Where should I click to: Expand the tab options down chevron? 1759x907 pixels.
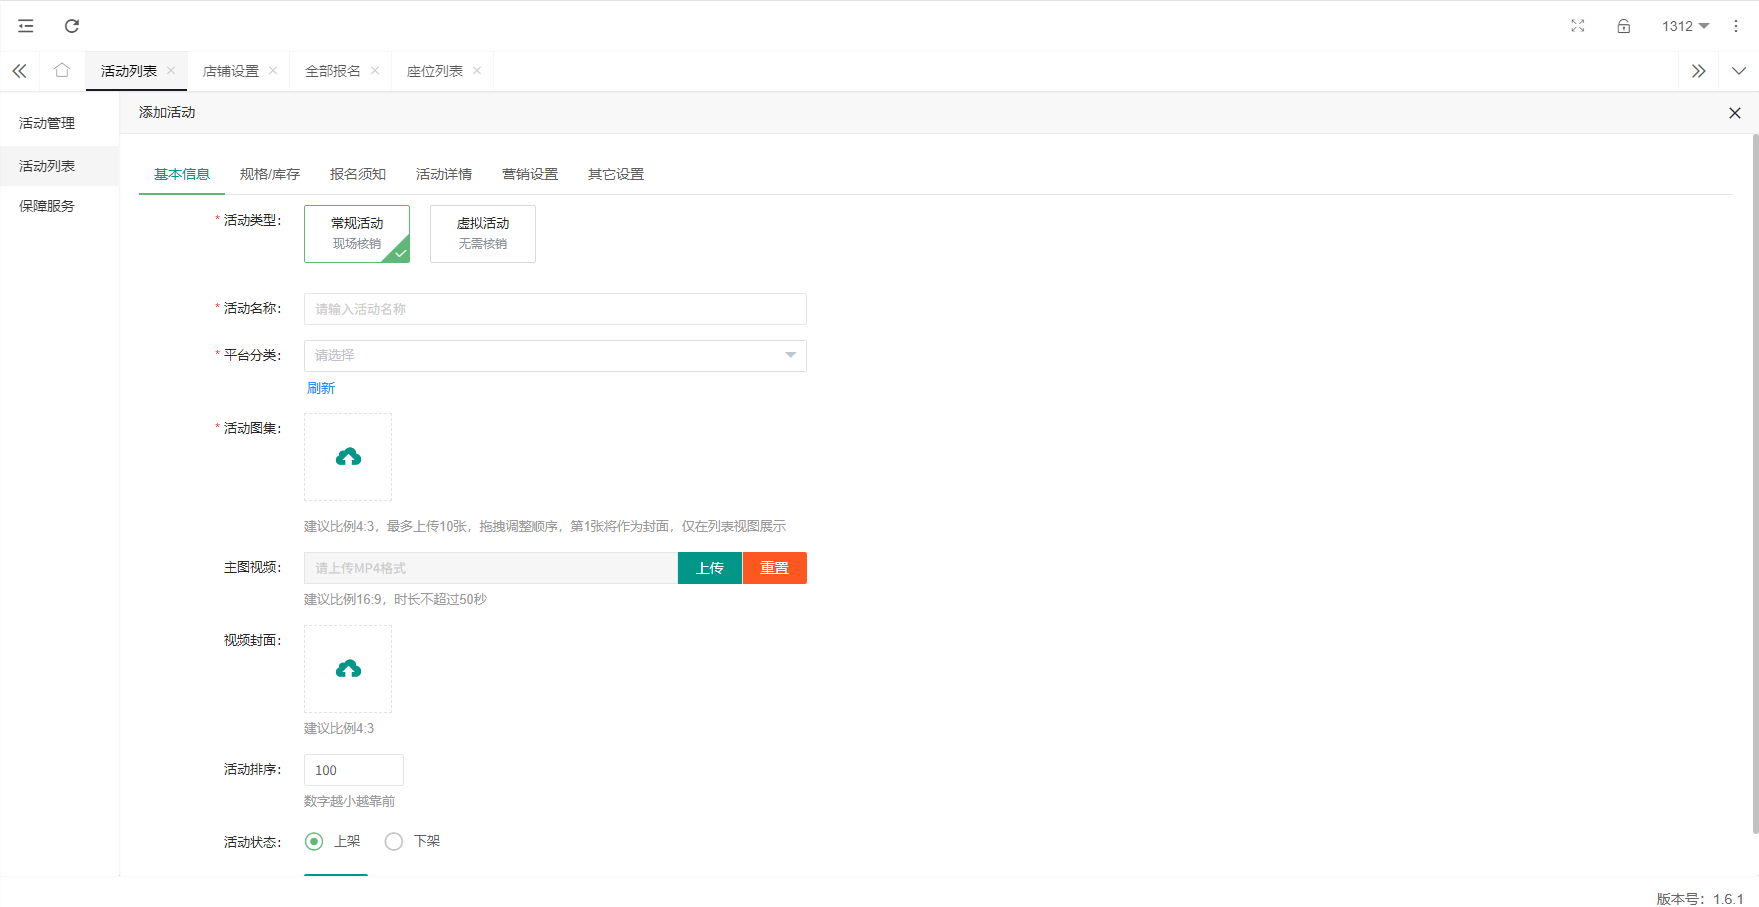click(1738, 71)
